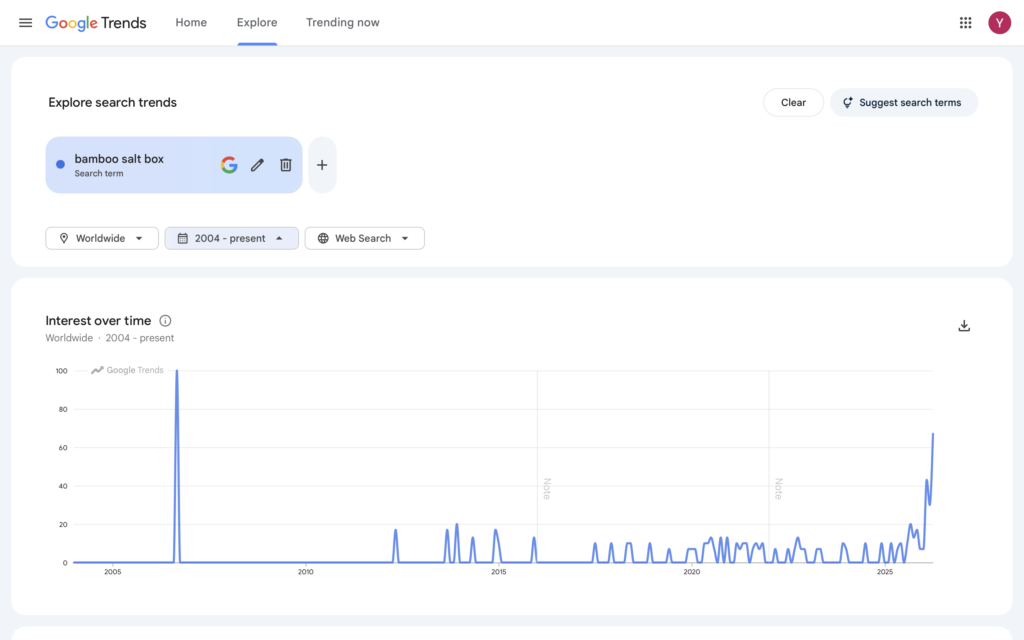The width and height of the screenshot is (1024, 640).
Task: Click the Google icon on search term
Action: pyautogui.click(x=229, y=165)
